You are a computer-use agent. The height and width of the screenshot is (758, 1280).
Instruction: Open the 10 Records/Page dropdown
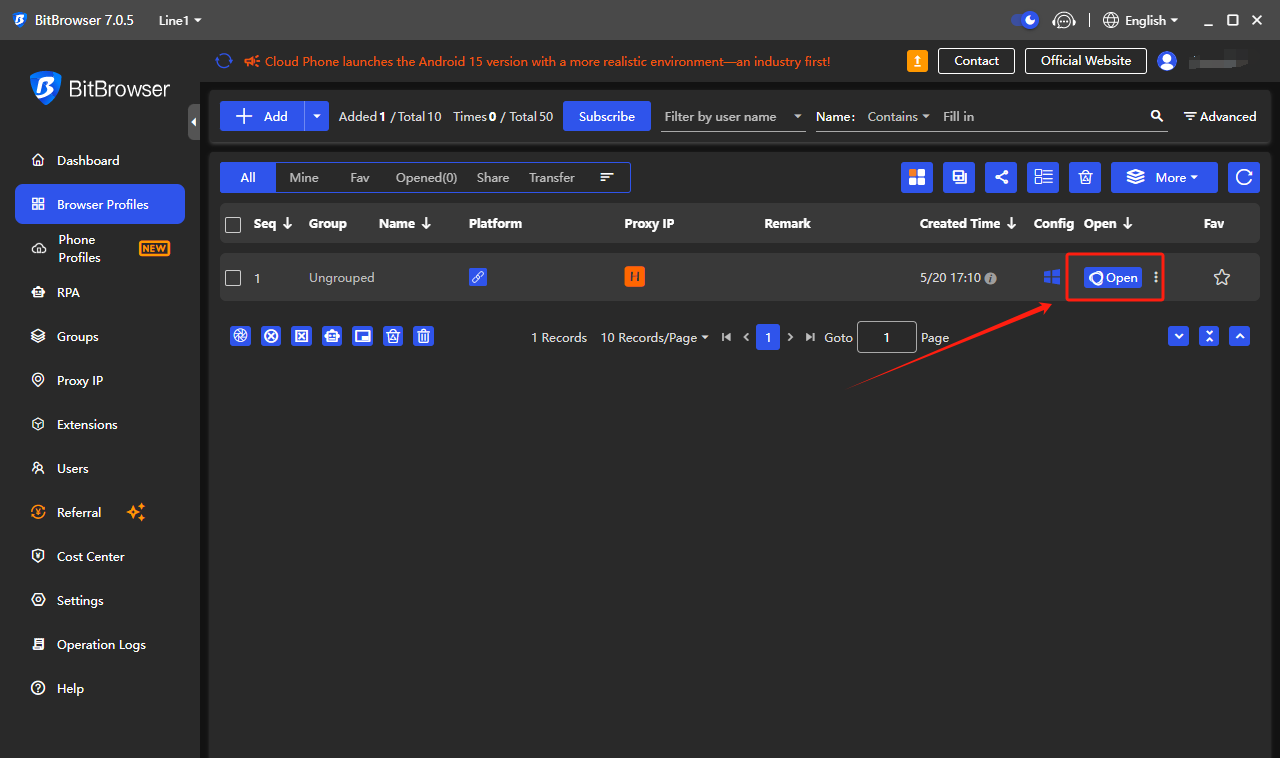654,338
